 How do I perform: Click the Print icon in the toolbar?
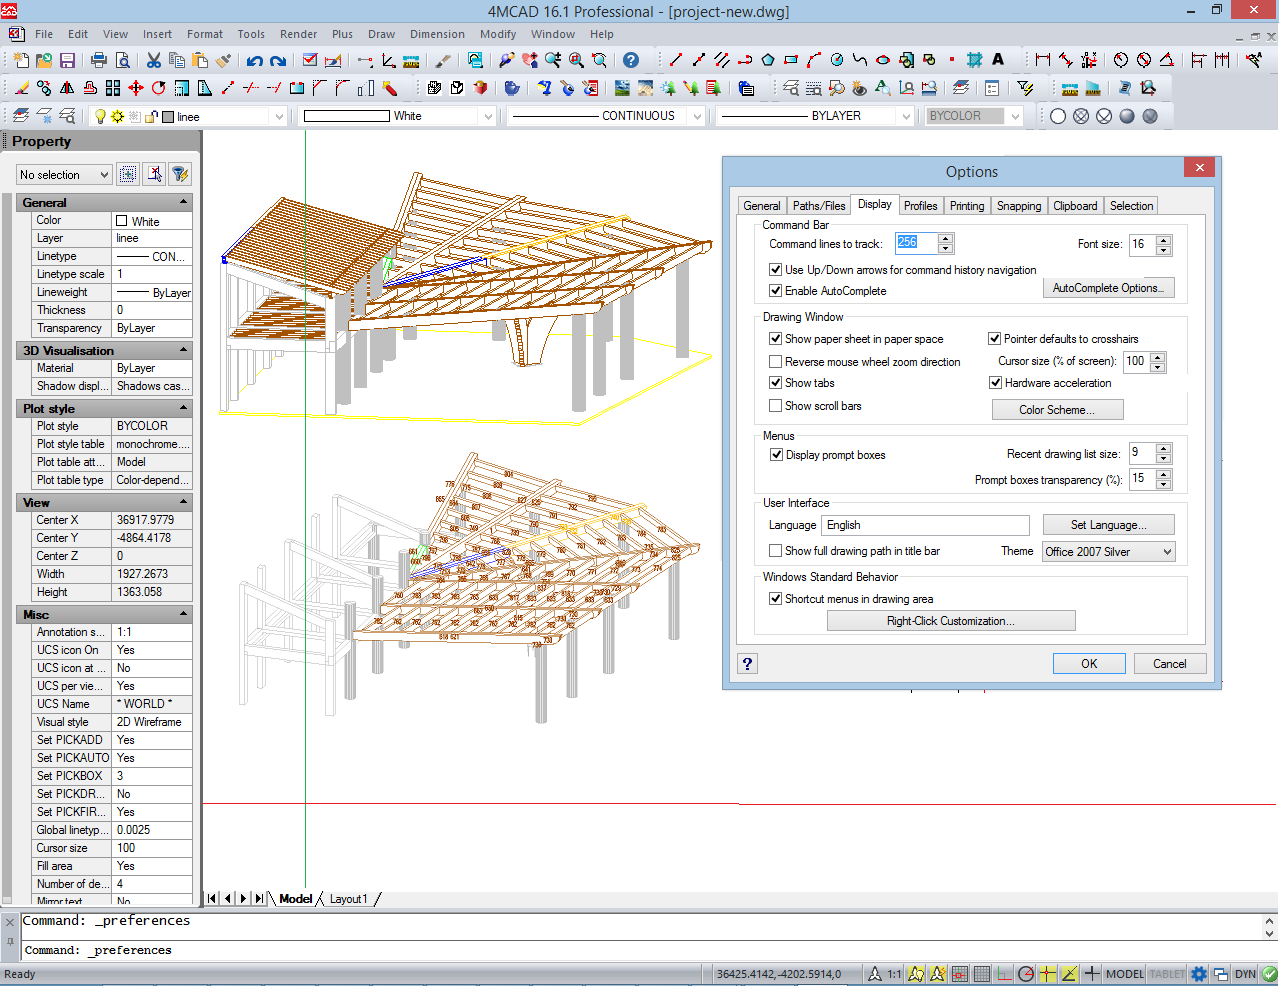click(x=99, y=61)
